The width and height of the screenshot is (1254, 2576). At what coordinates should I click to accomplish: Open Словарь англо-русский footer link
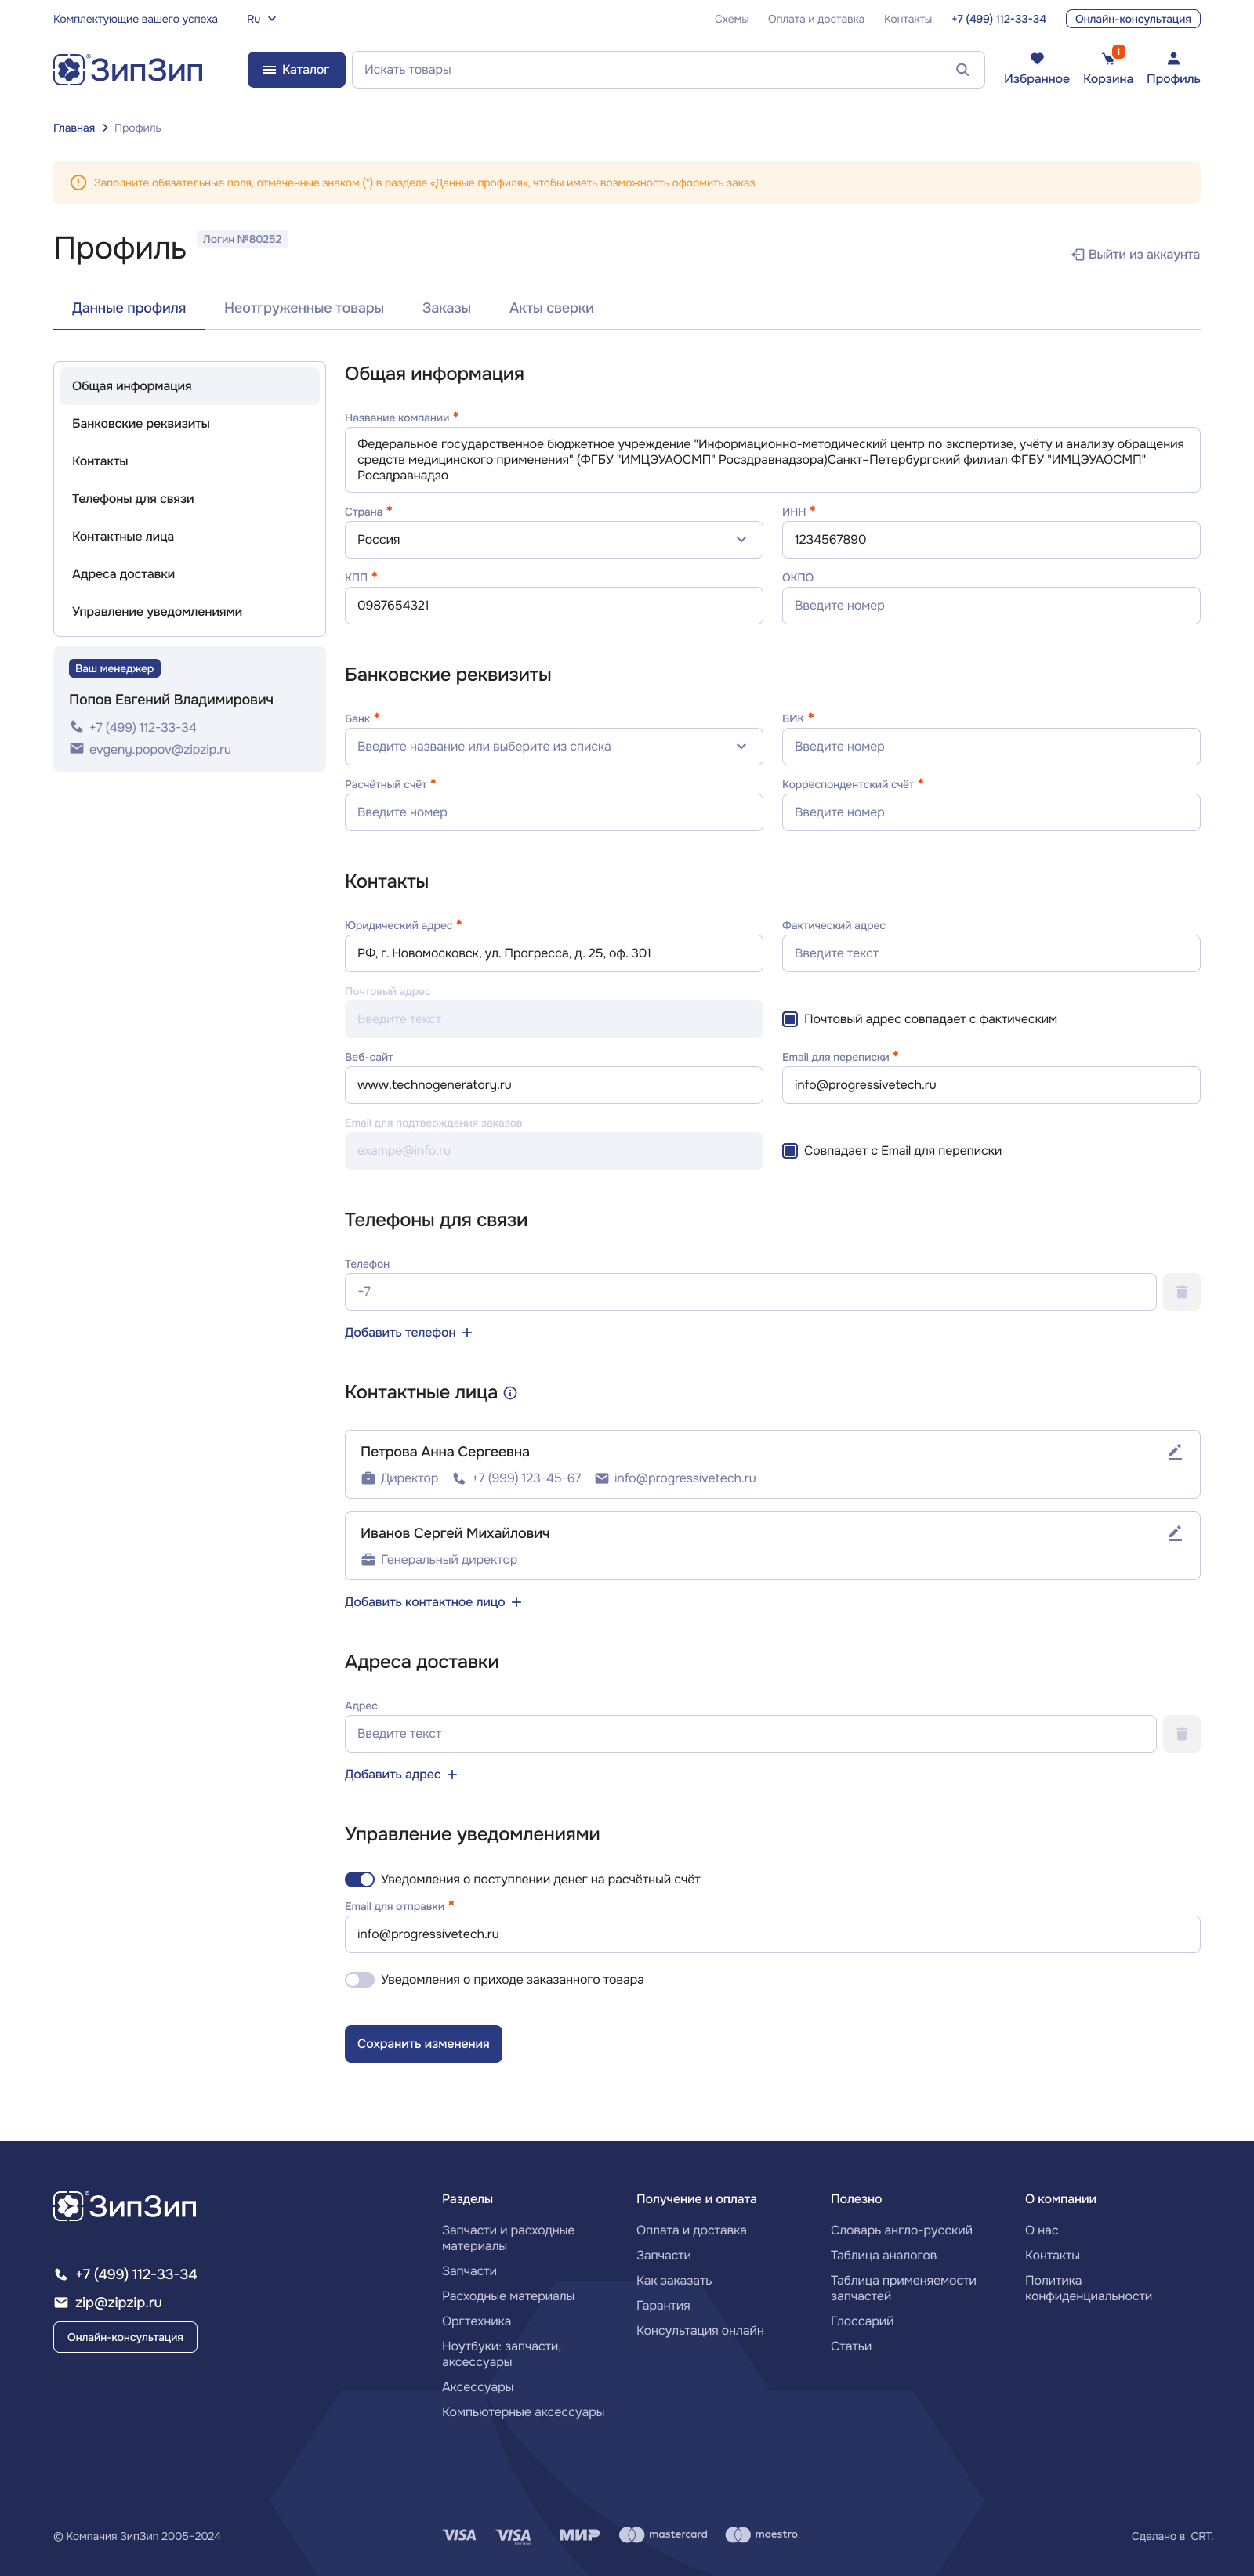point(901,2230)
